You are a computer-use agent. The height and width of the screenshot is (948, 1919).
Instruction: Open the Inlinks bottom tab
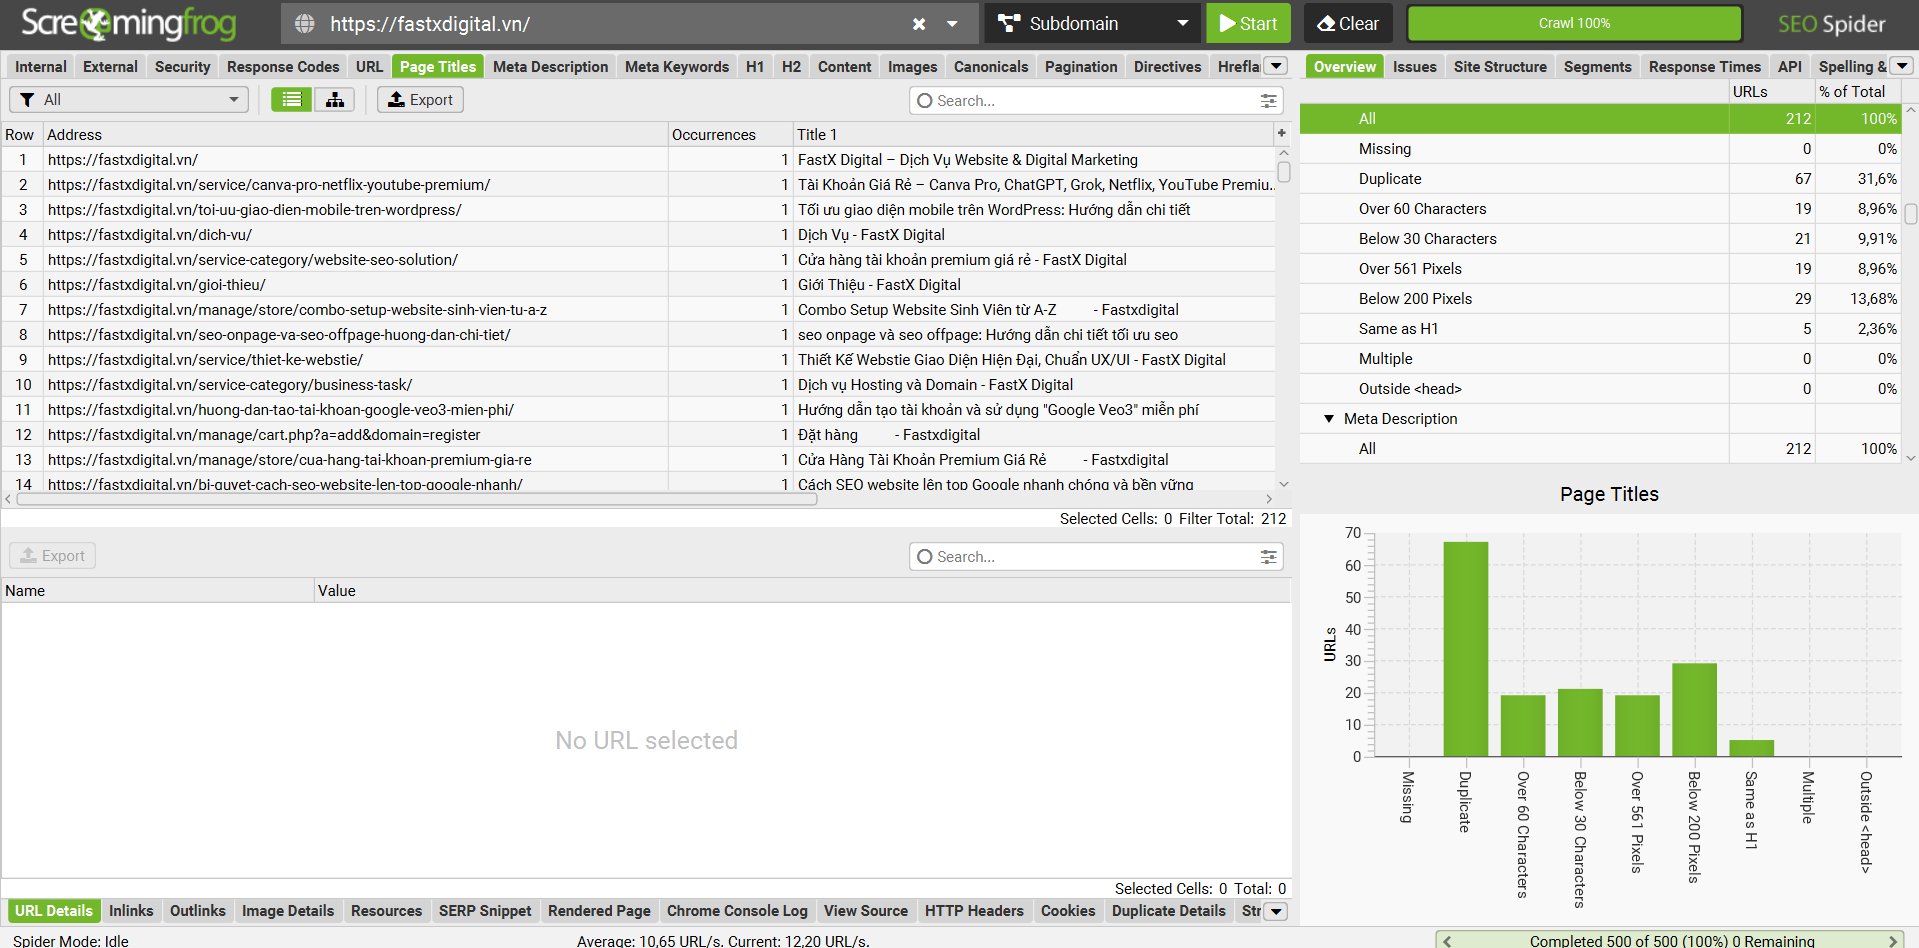[x=131, y=910]
